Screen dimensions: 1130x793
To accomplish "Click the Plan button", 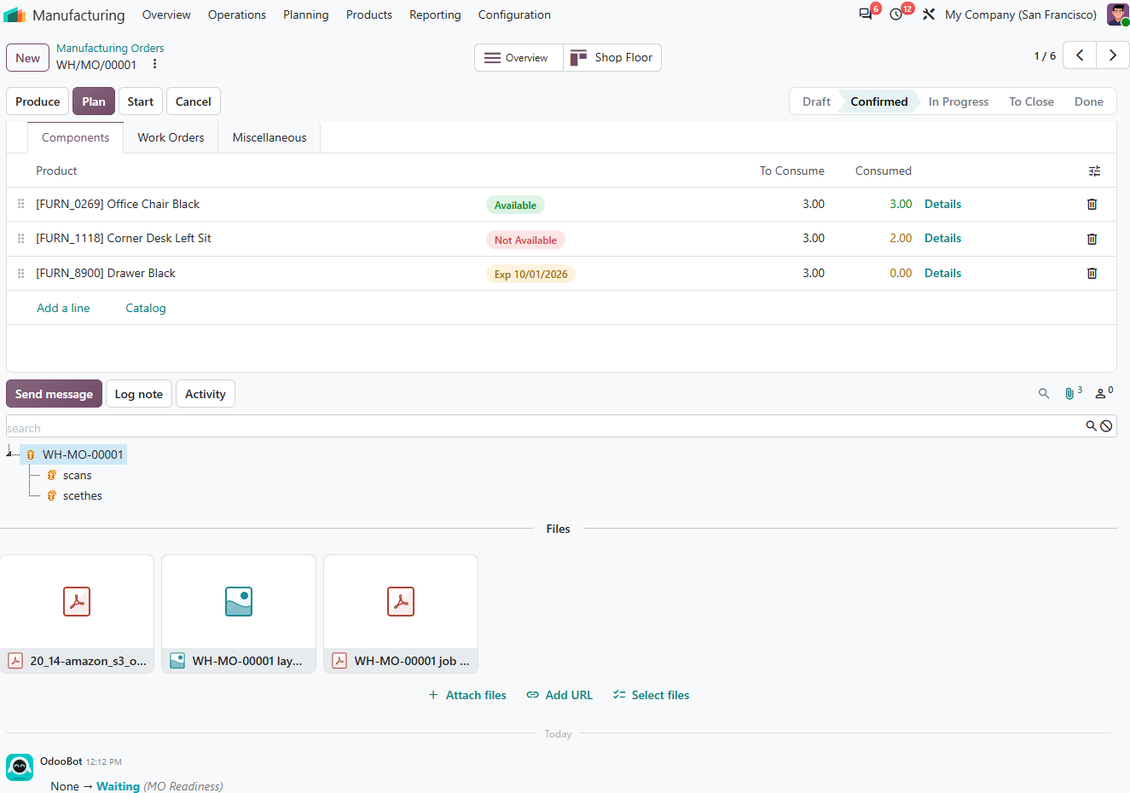I will click(x=94, y=102).
